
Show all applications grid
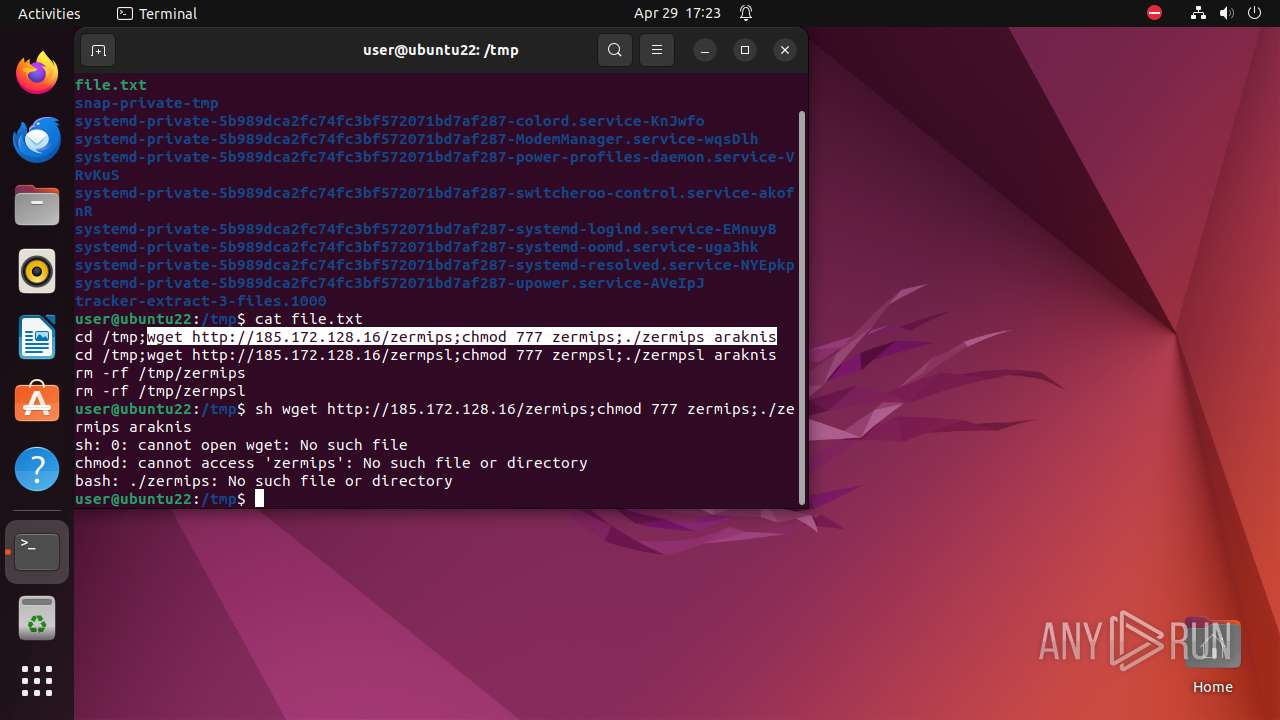(x=37, y=681)
